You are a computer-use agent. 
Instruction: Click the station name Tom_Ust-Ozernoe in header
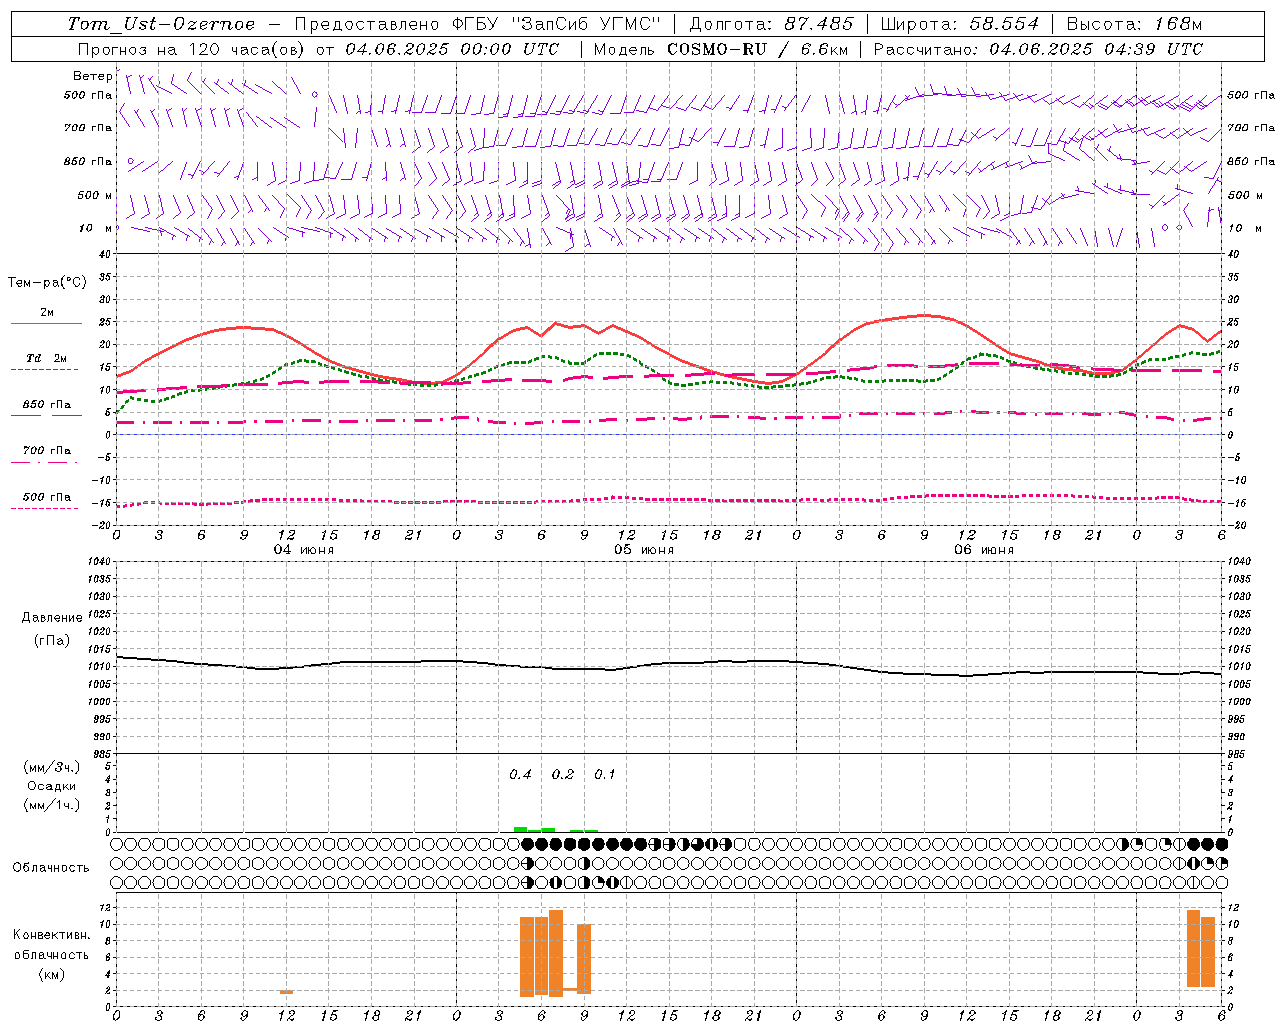tap(161, 24)
